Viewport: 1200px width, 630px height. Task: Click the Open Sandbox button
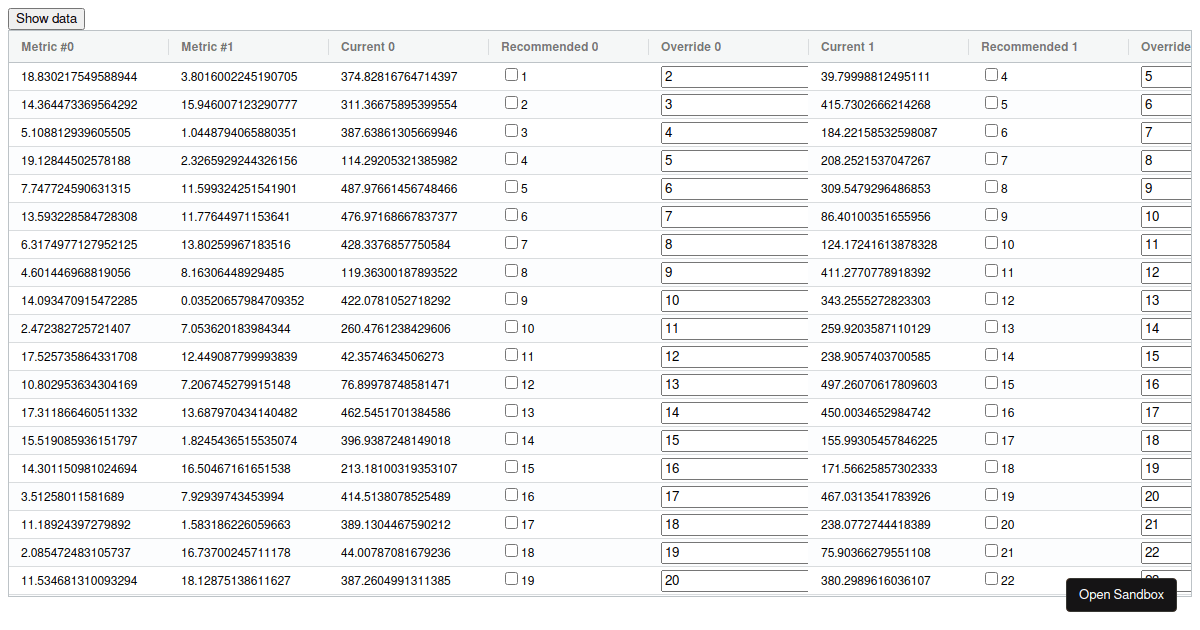(1121, 595)
